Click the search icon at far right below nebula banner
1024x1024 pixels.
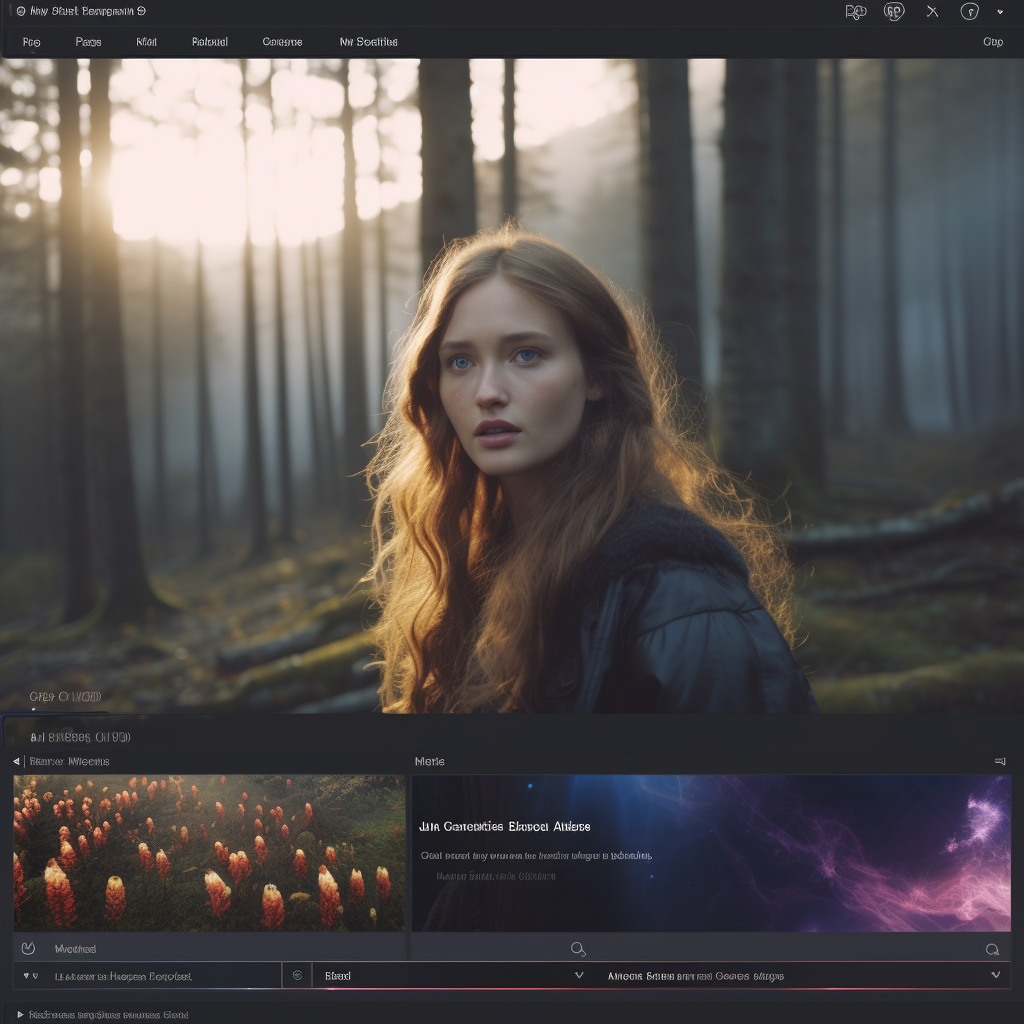click(x=992, y=949)
